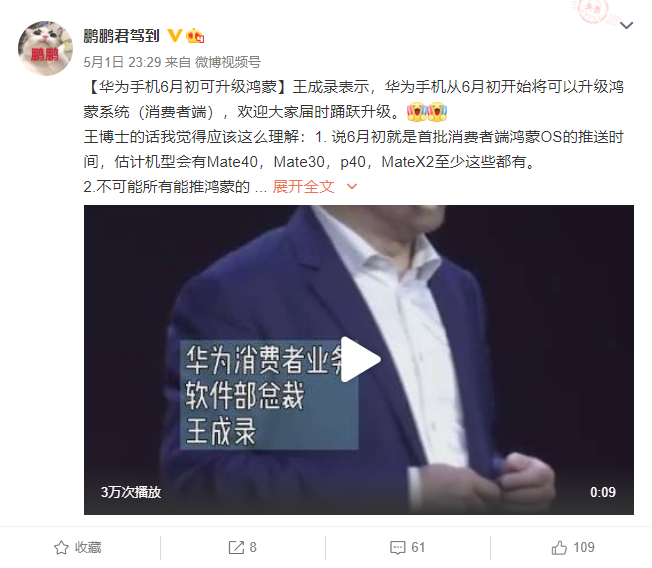Click the comment bubble icon

[x=398, y=548]
